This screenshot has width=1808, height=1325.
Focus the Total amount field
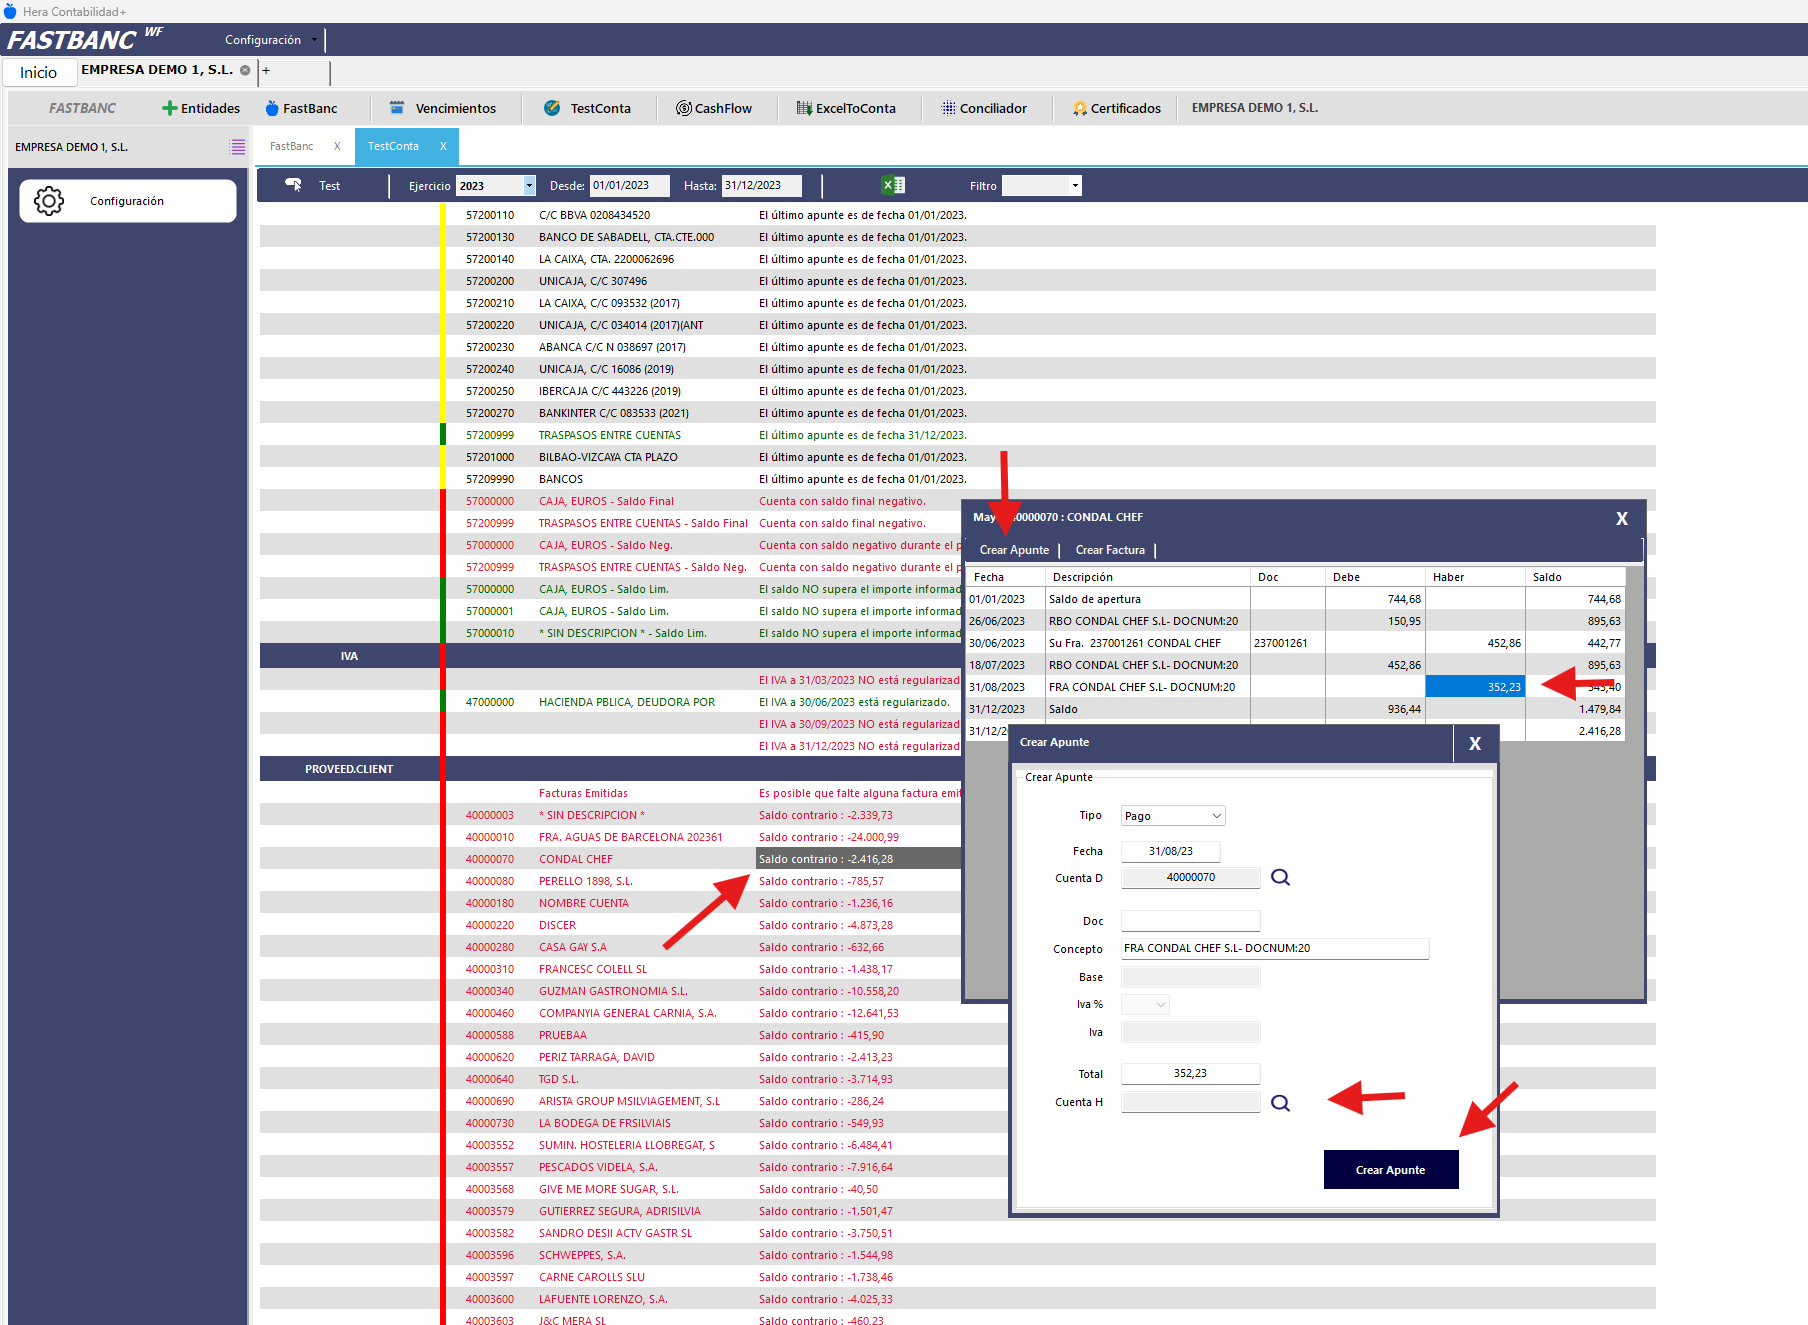tap(1191, 1073)
